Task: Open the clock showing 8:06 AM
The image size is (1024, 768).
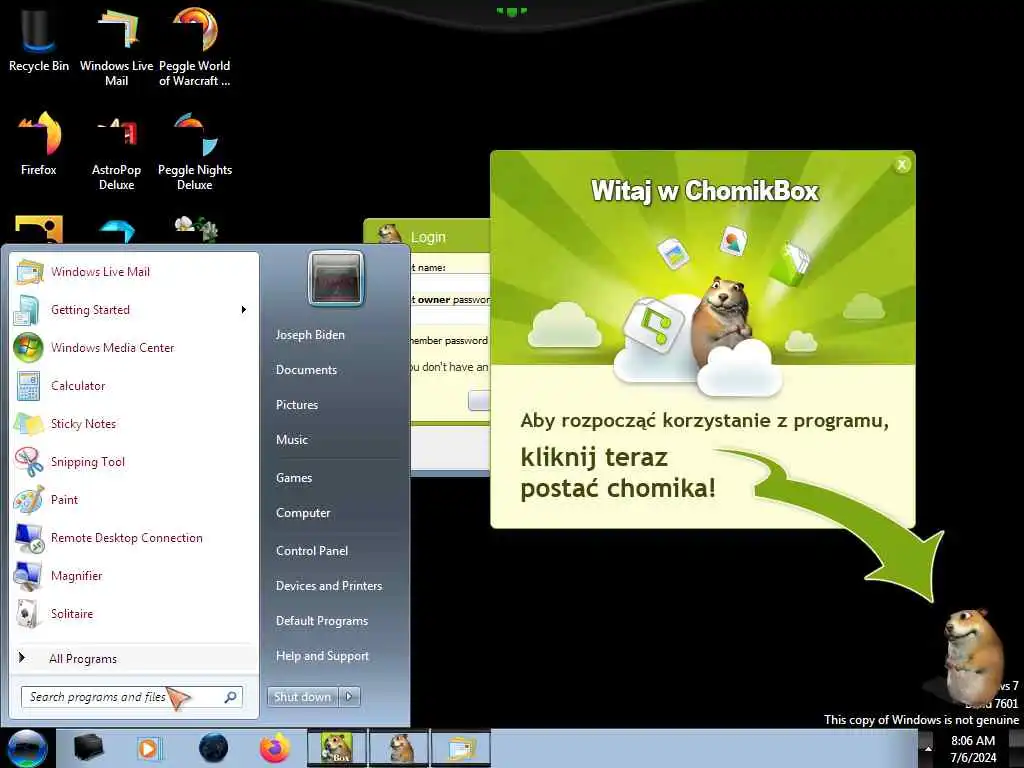Action: [x=973, y=749]
